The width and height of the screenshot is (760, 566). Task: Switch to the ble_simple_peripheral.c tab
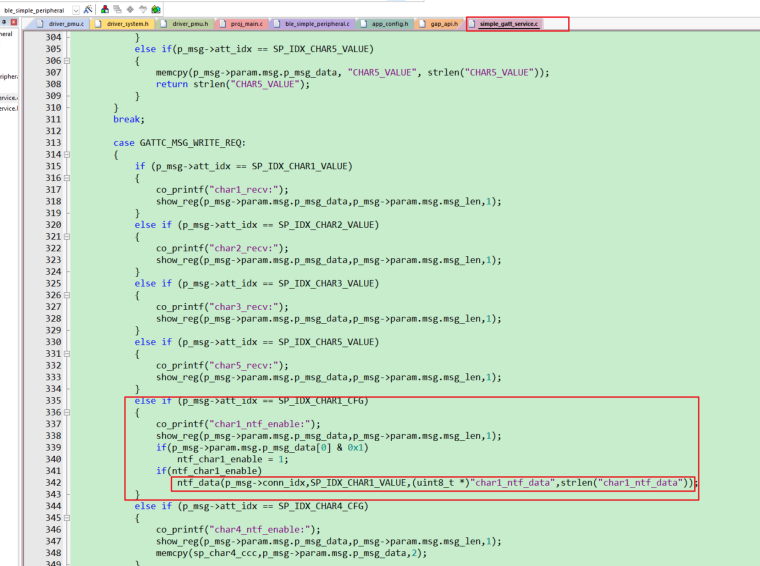point(312,24)
